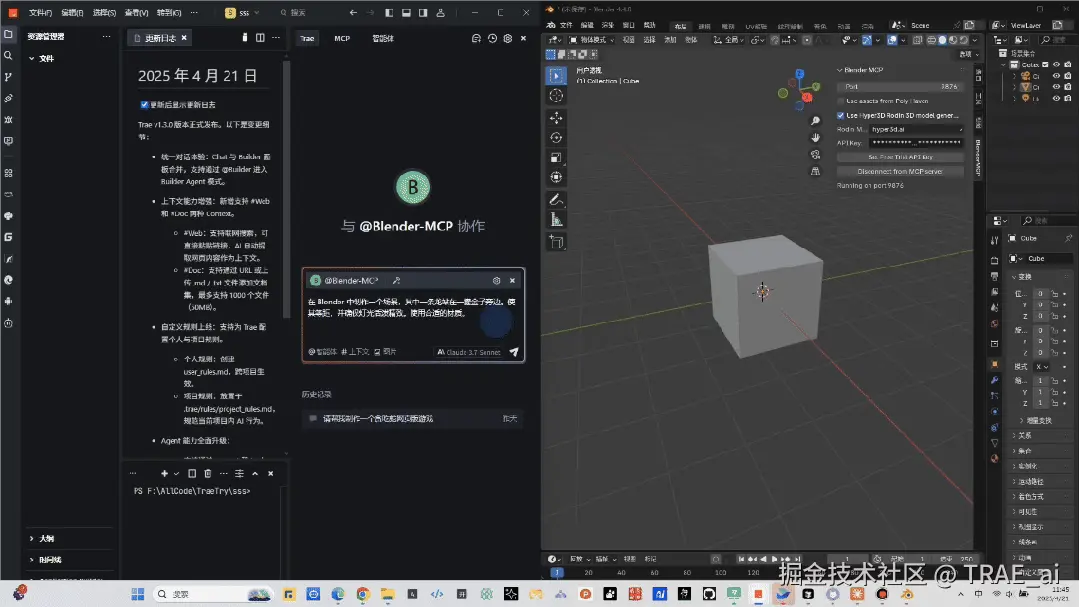The height and width of the screenshot is (607, 1079).
Task: Collapse the Blender MCP panel
Action: tap(840, 70)
